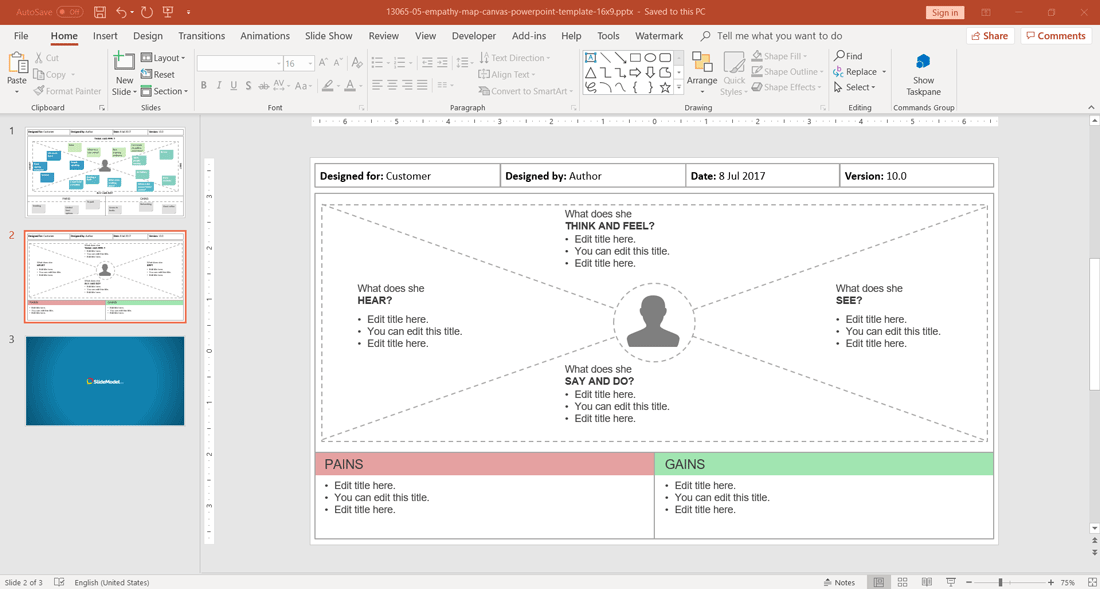This screenshot has height=589, width=1100.
Task: Click the Find magnifier button
Action: click(x=848, y=56)
